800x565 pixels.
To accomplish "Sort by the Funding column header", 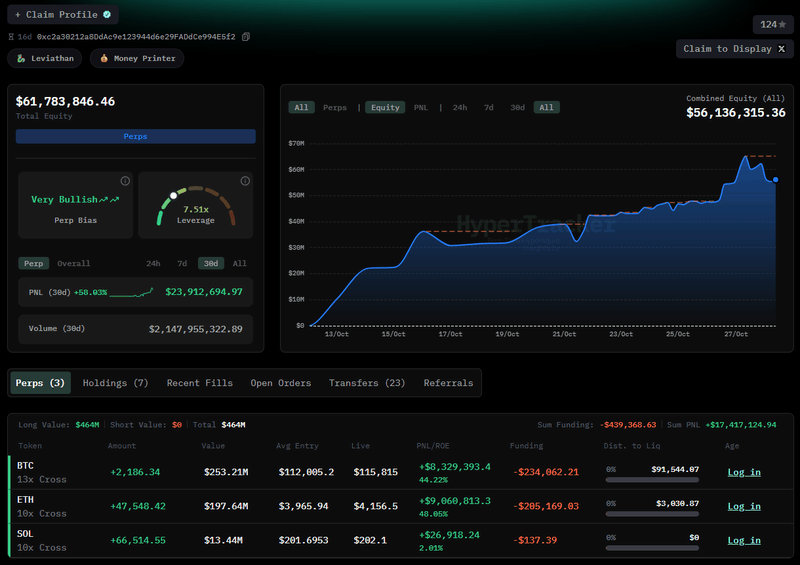I will coord(526,446).
